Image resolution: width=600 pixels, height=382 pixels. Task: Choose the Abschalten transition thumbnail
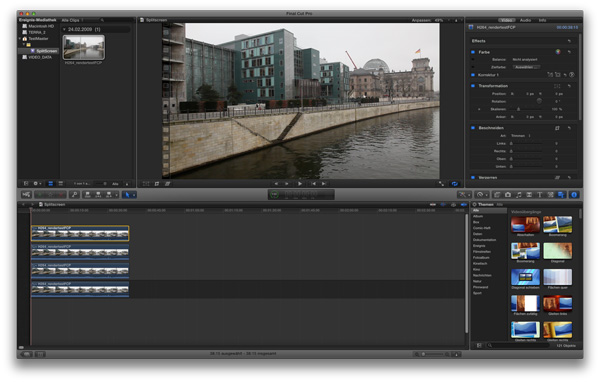[x=525, y=225]
